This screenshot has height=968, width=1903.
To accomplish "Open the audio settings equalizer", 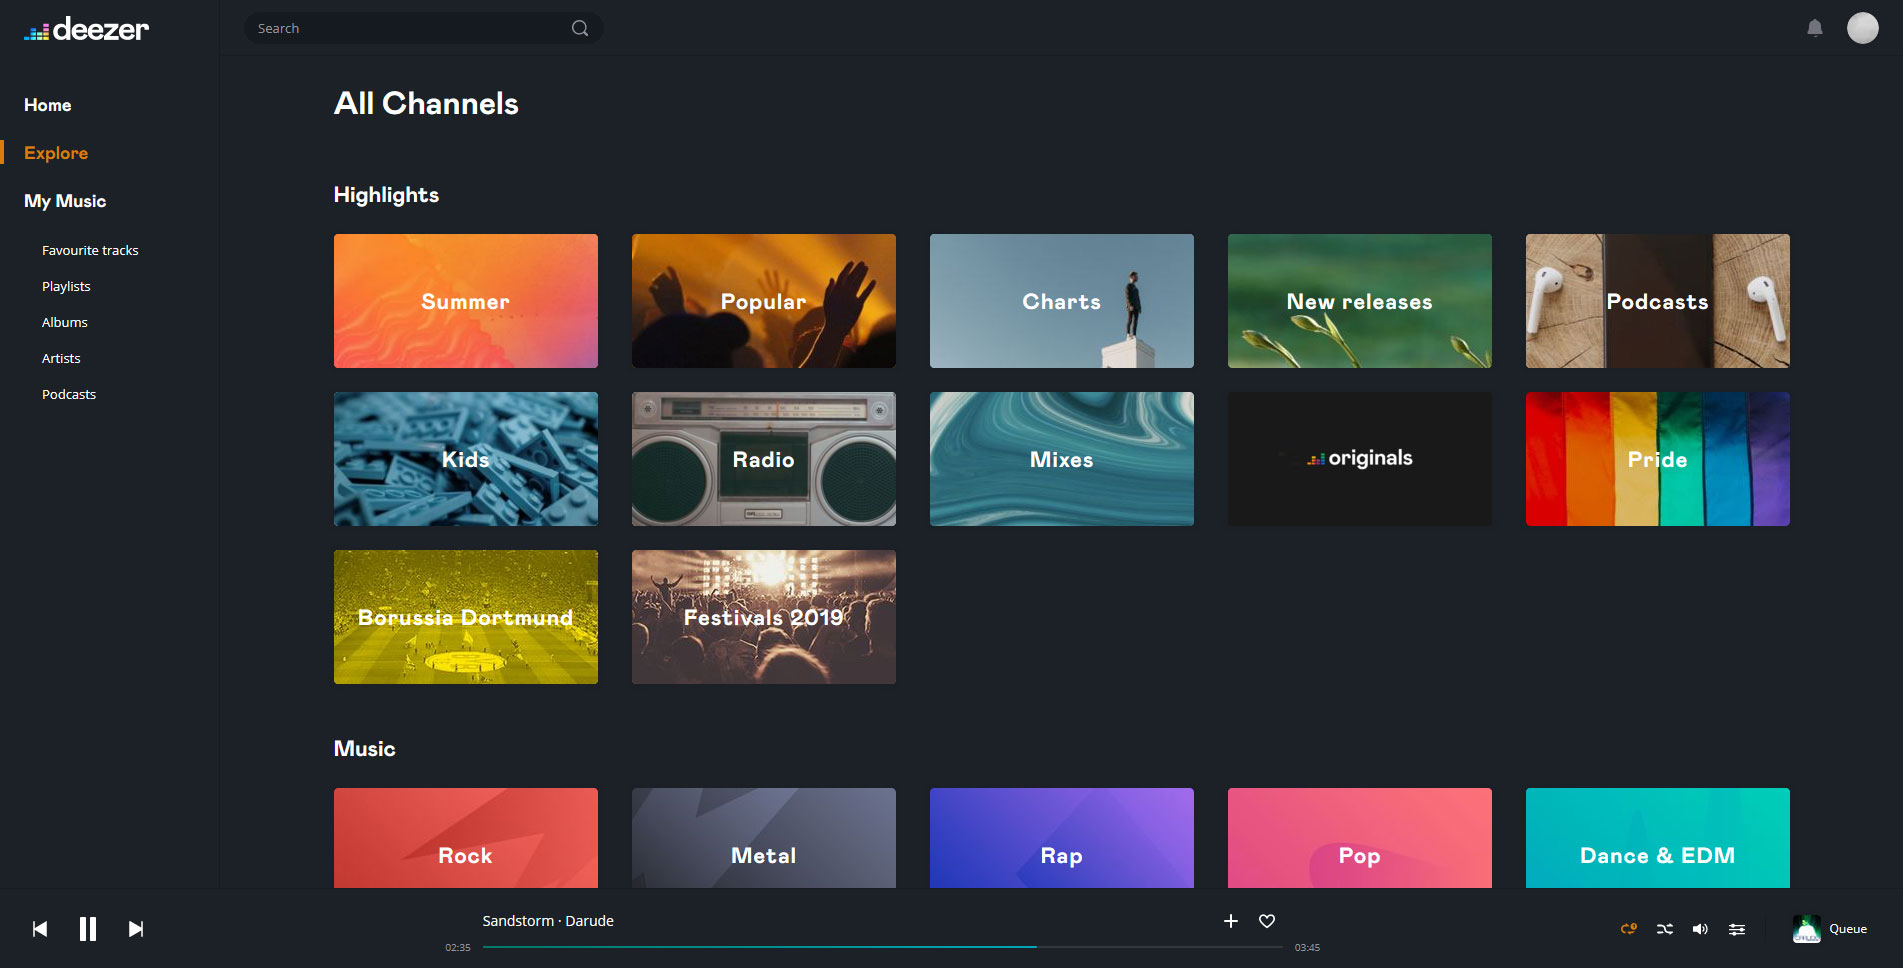I will pyautogui.click(x=1737, y=929).
